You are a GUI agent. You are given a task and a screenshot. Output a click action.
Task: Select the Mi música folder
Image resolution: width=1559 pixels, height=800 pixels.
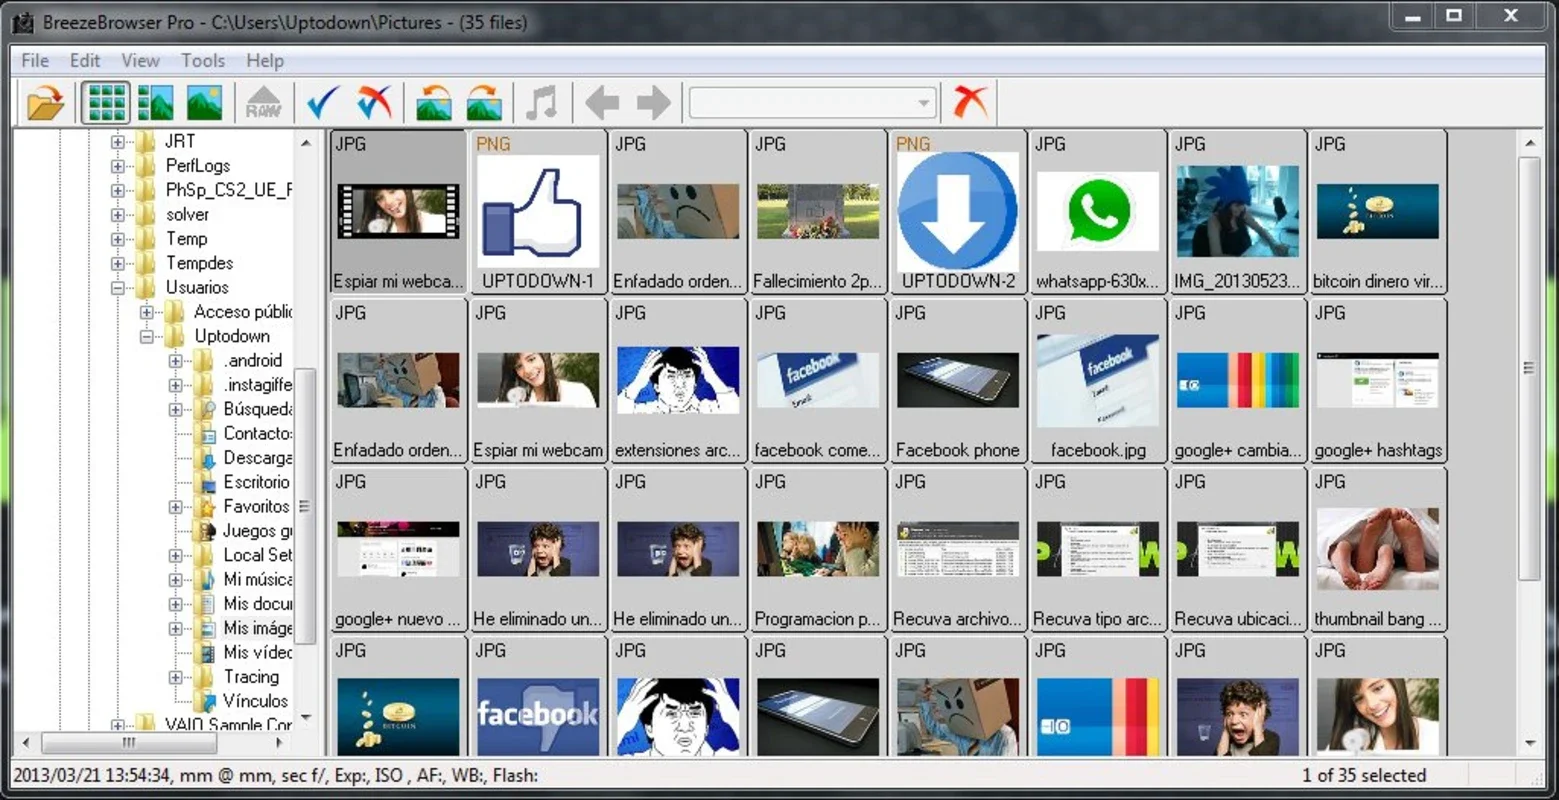(257, 579)
